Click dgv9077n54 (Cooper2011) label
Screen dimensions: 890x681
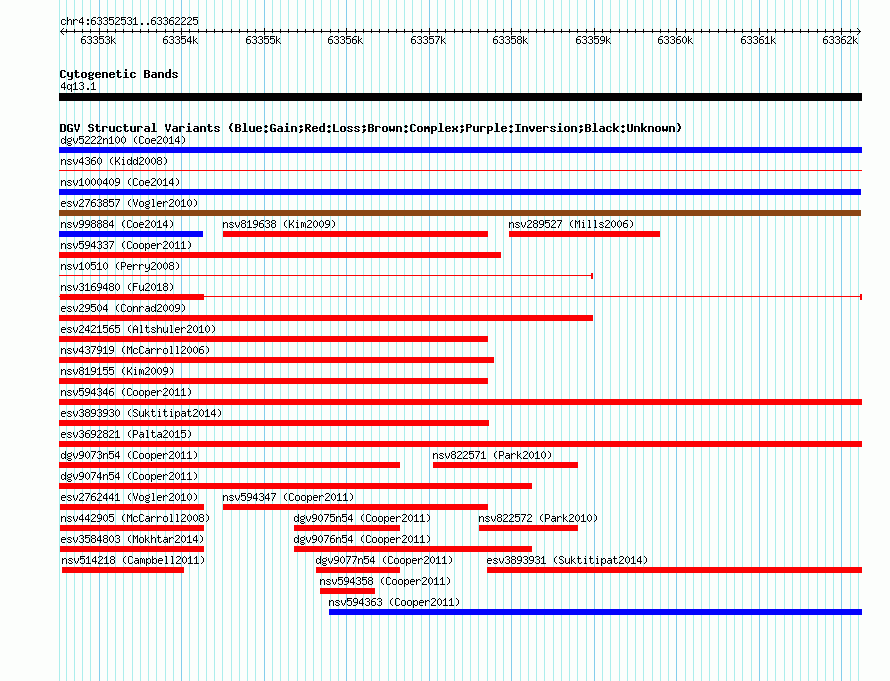click(384, 560)
